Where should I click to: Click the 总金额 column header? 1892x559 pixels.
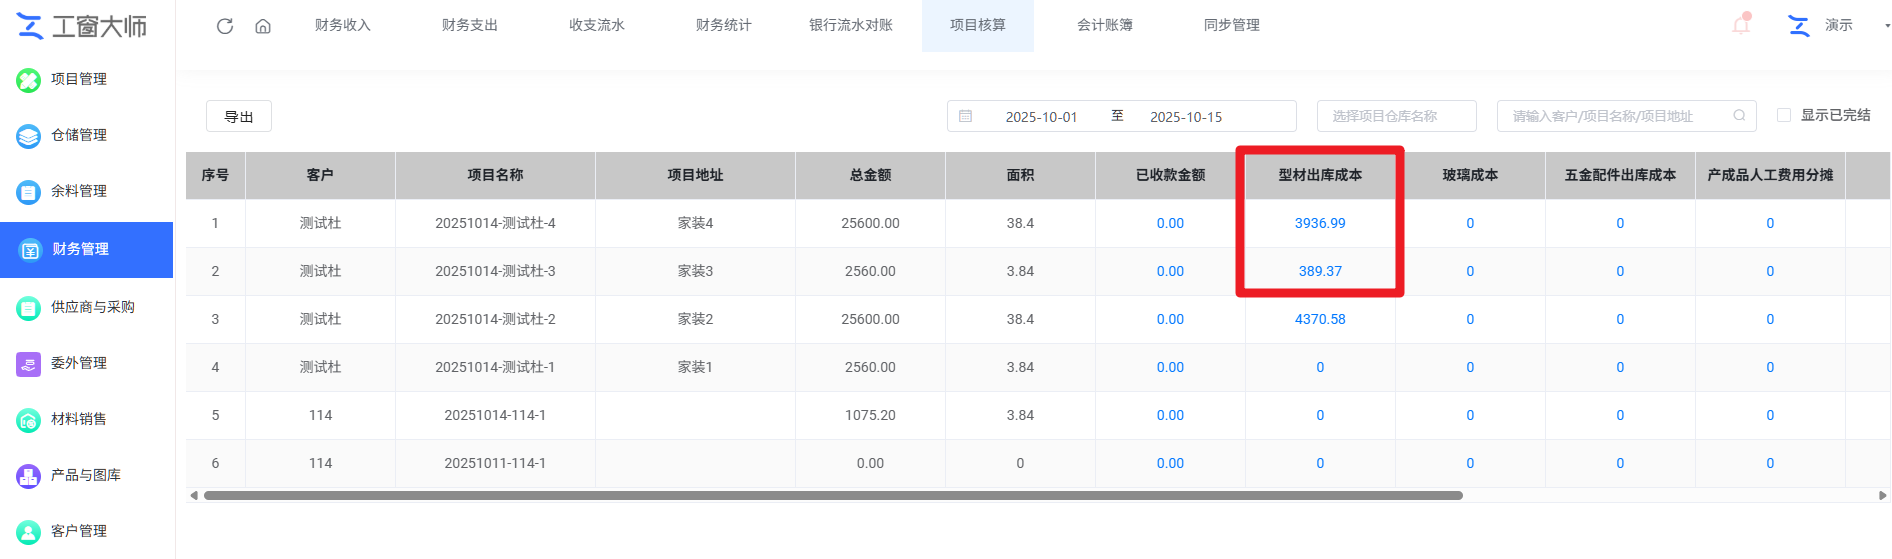click(x=870, y=175)
